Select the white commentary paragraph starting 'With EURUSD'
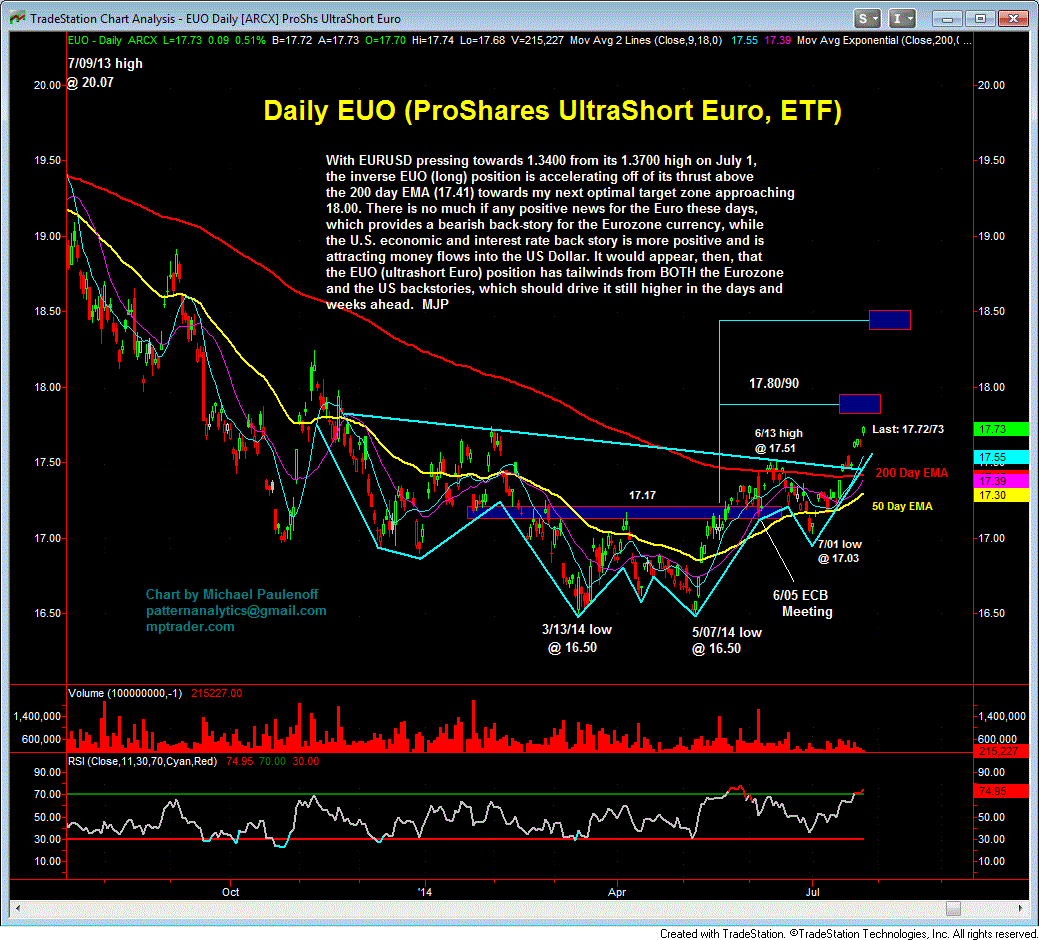Image resolution: width=1039 pixels, height=940 pixels. [560, 233]
